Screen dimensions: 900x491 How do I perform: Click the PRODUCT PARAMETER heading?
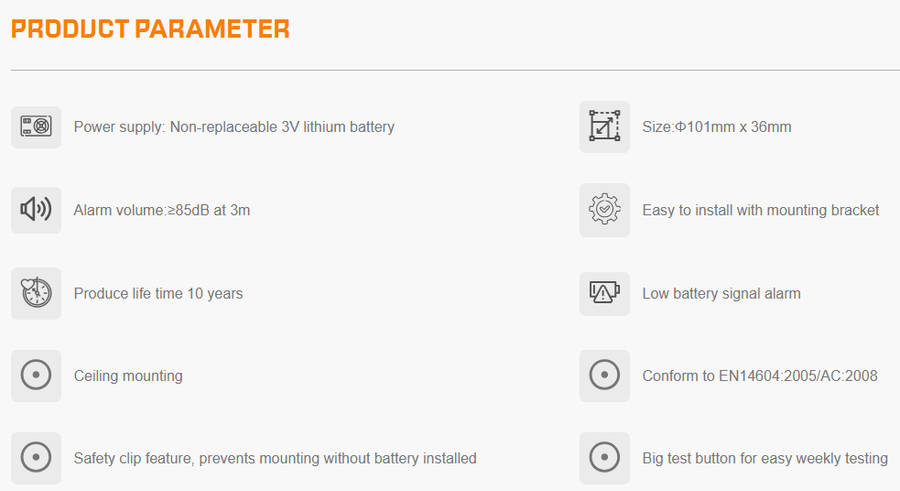click(150, 29)
